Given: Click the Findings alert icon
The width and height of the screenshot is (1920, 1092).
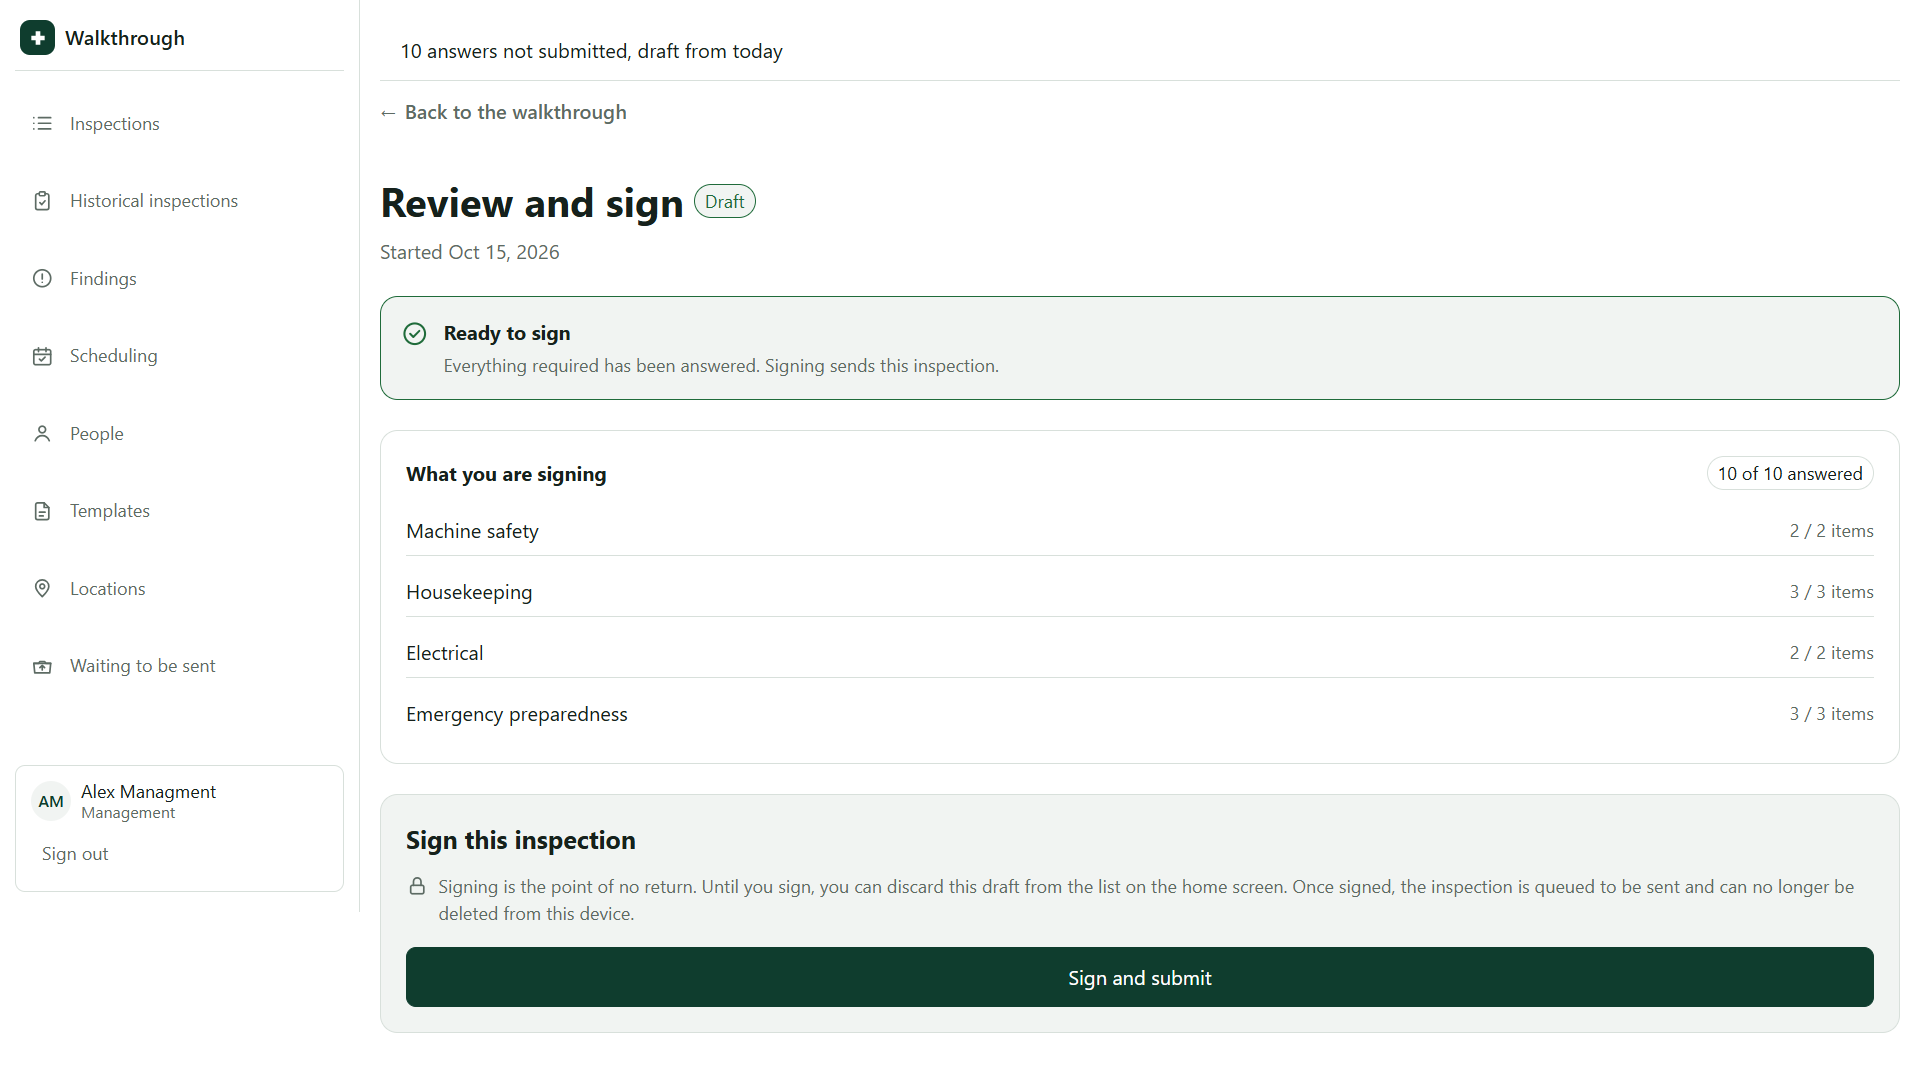Looking at the screenshot, I should tap(42, 279).
